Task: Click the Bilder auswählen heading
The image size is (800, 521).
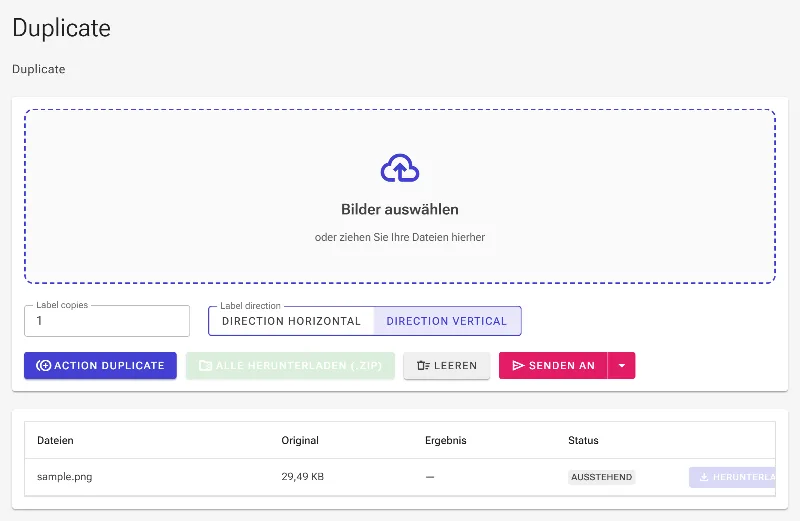Action: click(399, 209)
